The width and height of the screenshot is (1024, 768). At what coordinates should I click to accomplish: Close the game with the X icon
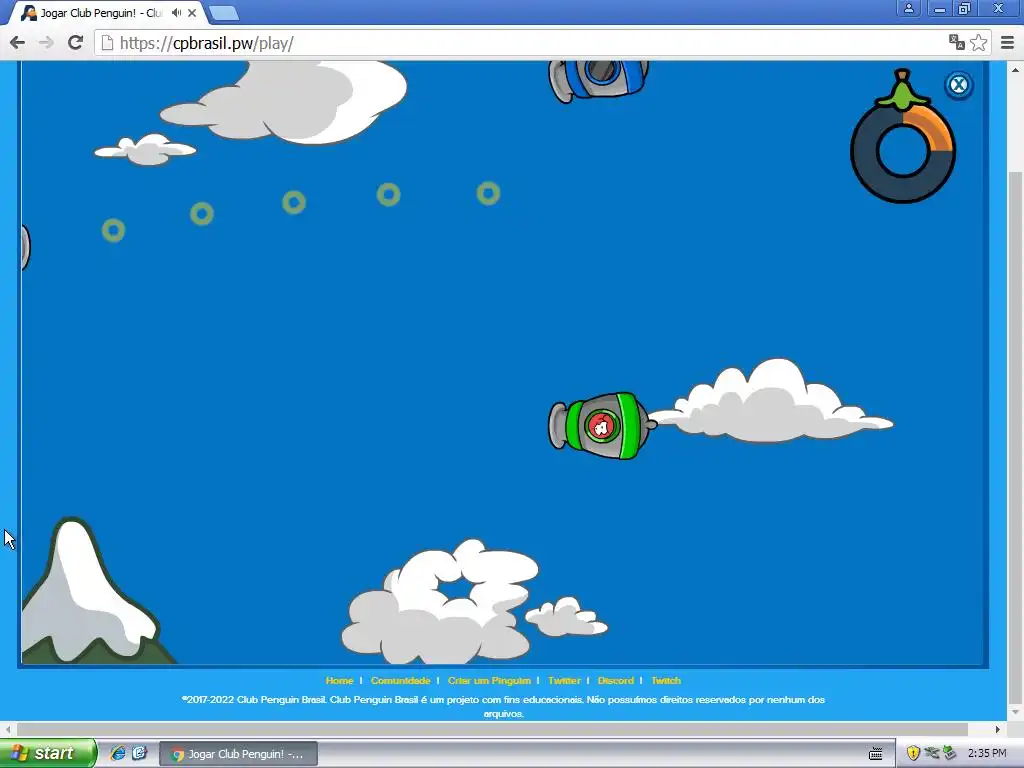click(x=959, y=85)
